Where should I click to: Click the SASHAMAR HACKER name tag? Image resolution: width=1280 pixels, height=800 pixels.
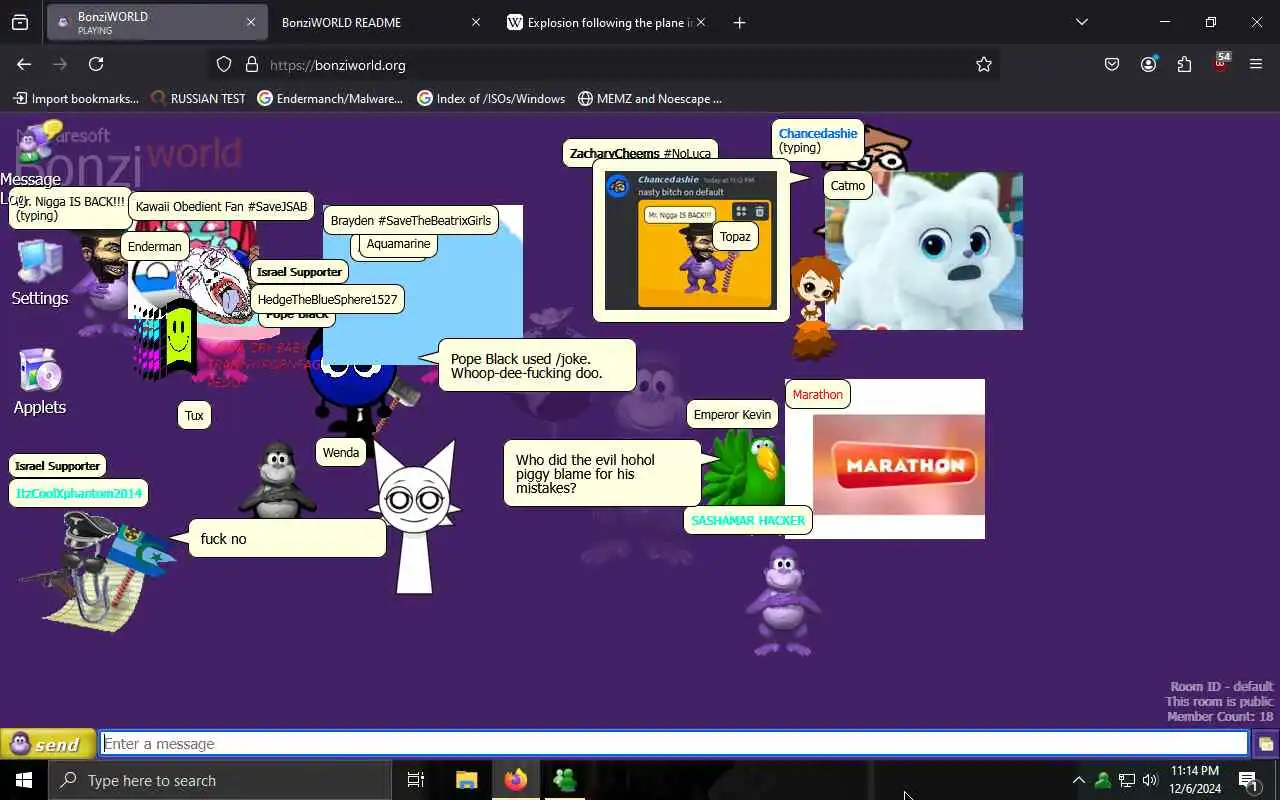[x=748, y=521]
